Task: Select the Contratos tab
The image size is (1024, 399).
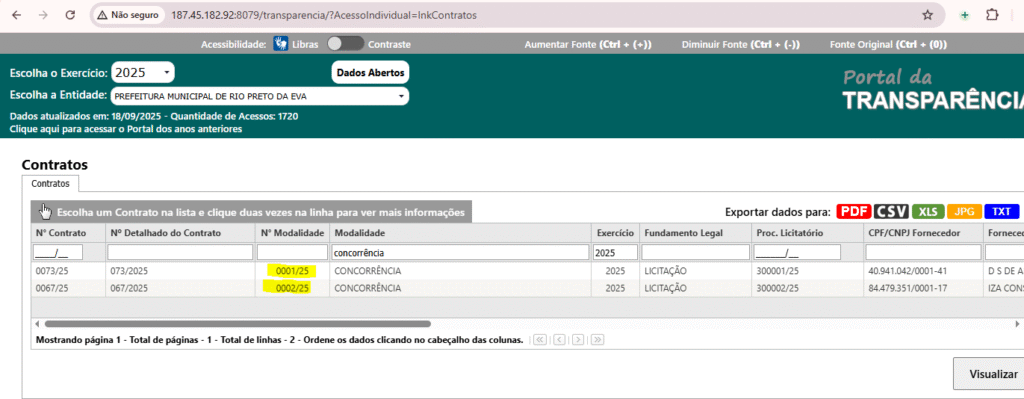Action: (x=50, y=184)
